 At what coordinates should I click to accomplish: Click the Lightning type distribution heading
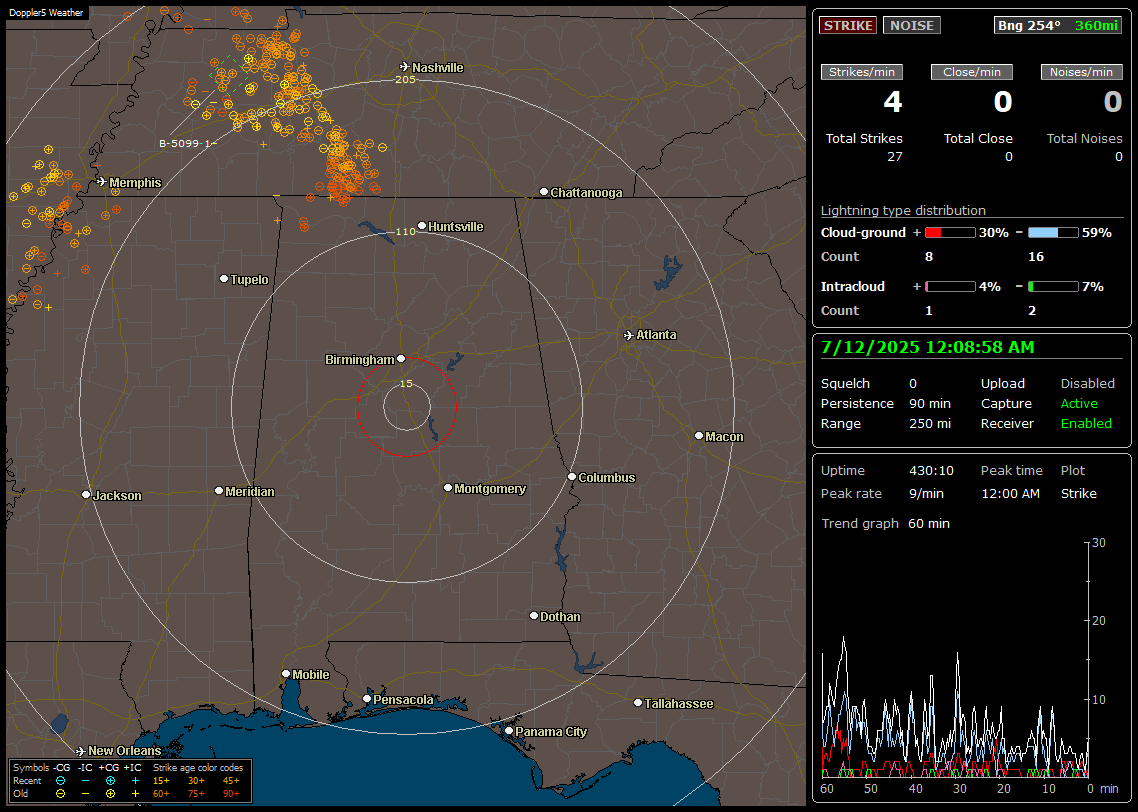pos(903,210)
